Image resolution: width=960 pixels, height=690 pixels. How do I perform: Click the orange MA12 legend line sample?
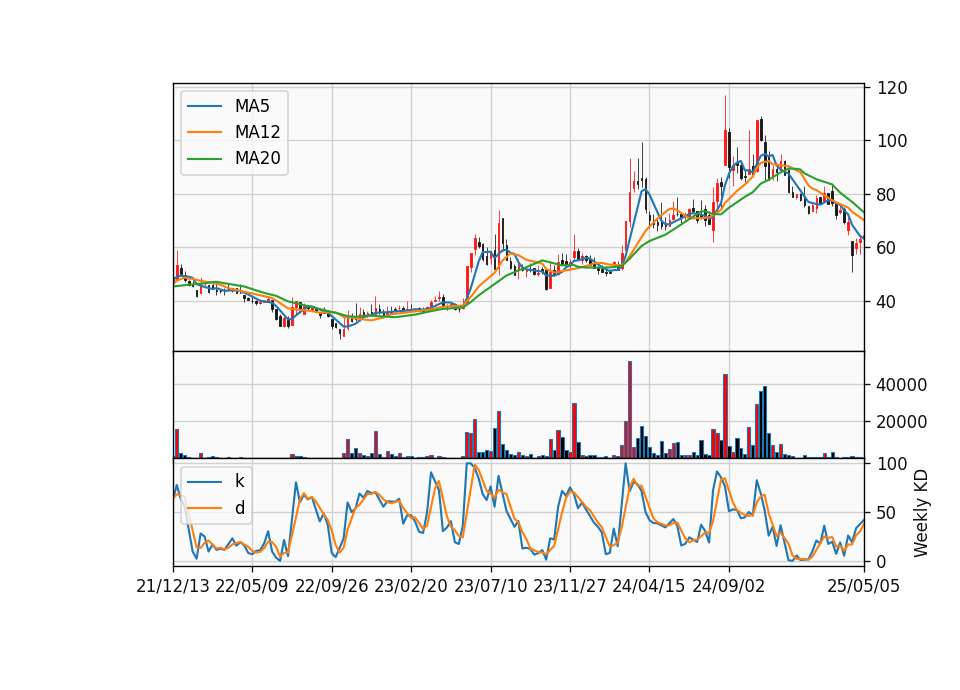204,132
